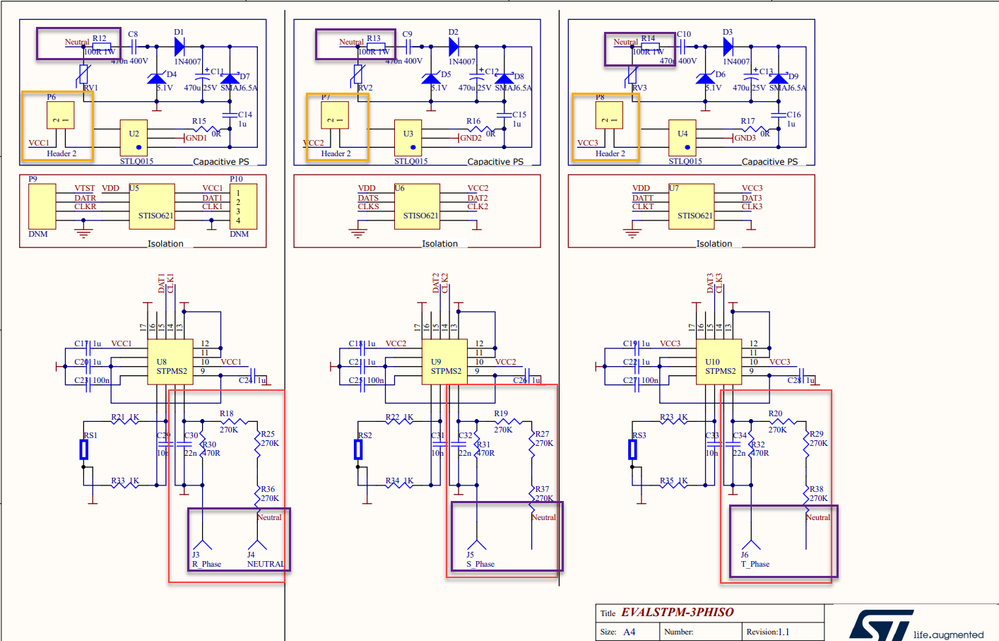Click the CLKS net label

368,207
